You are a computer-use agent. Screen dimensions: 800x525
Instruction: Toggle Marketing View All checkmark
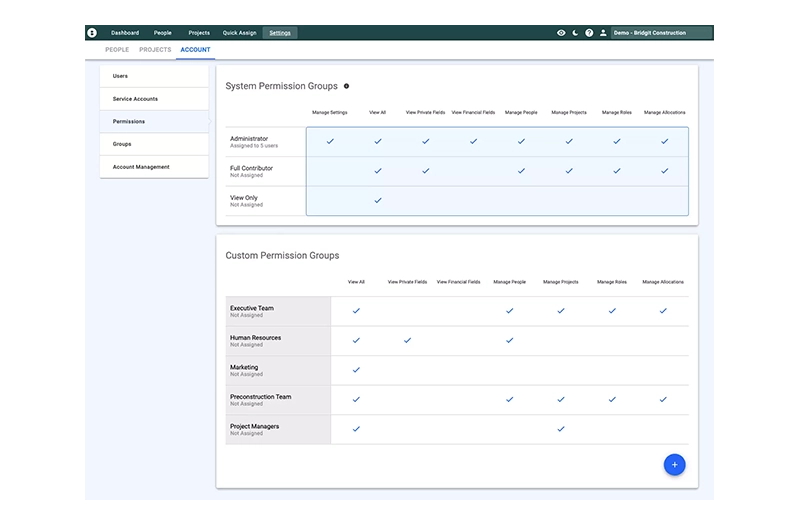coord(356,370)
